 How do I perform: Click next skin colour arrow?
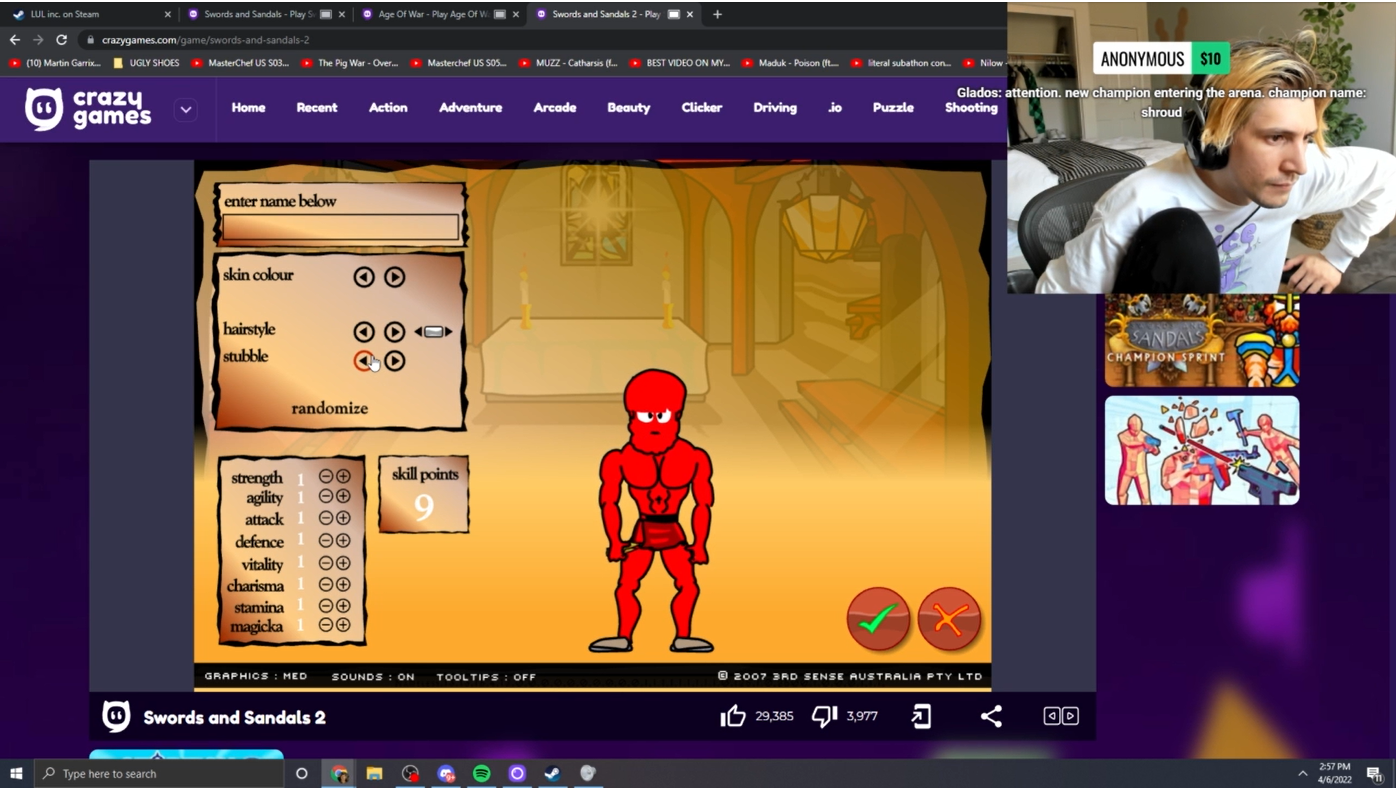coord(395,277)
